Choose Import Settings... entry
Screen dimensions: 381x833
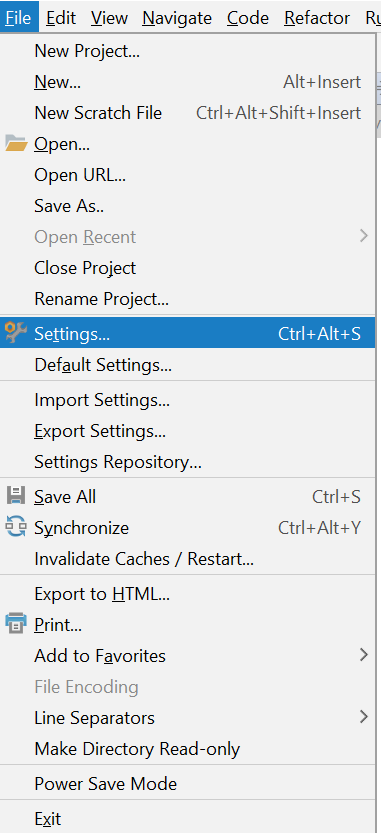(188, 400)
